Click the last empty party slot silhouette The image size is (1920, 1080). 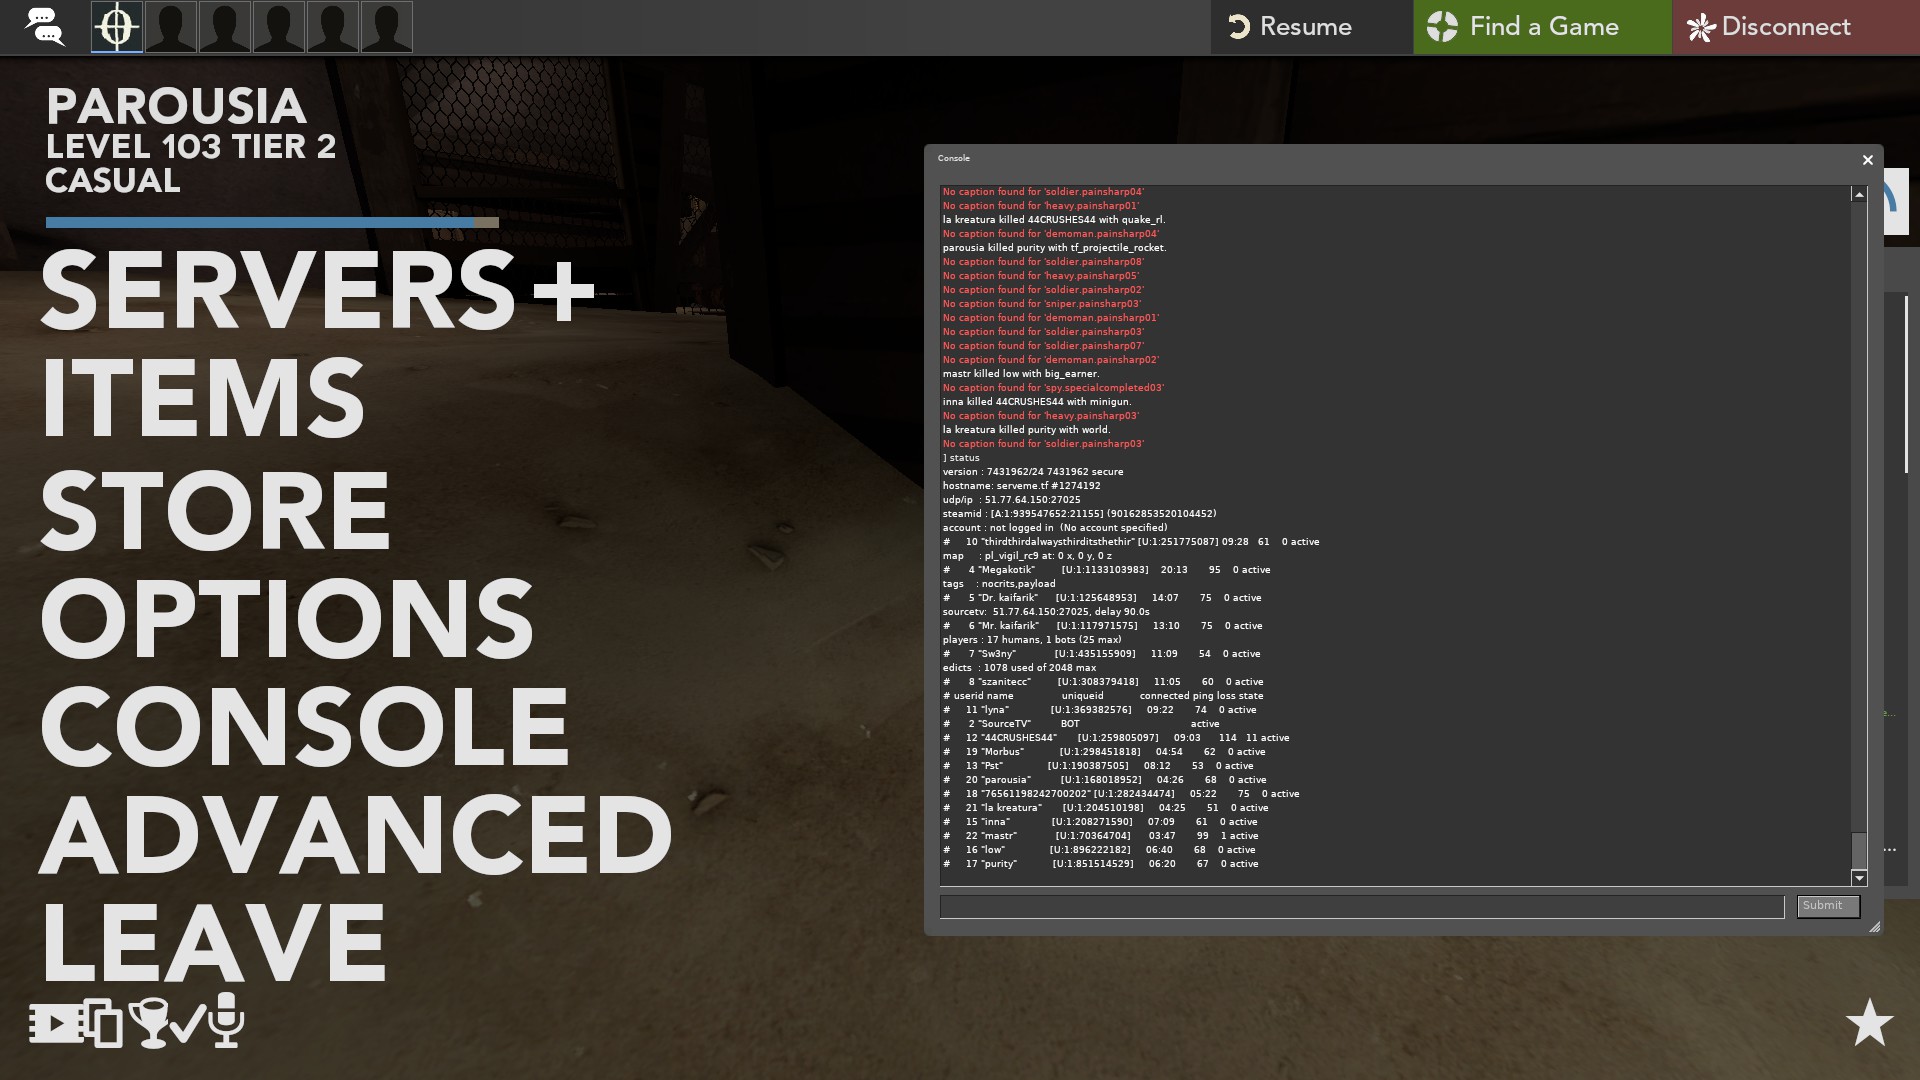(x=386, y=27)
